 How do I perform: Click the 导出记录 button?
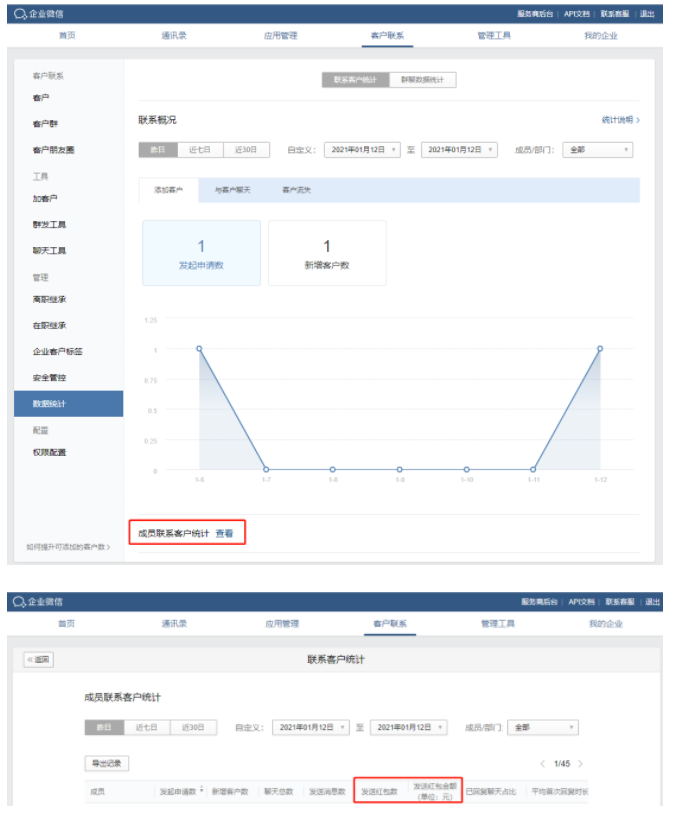107,764
